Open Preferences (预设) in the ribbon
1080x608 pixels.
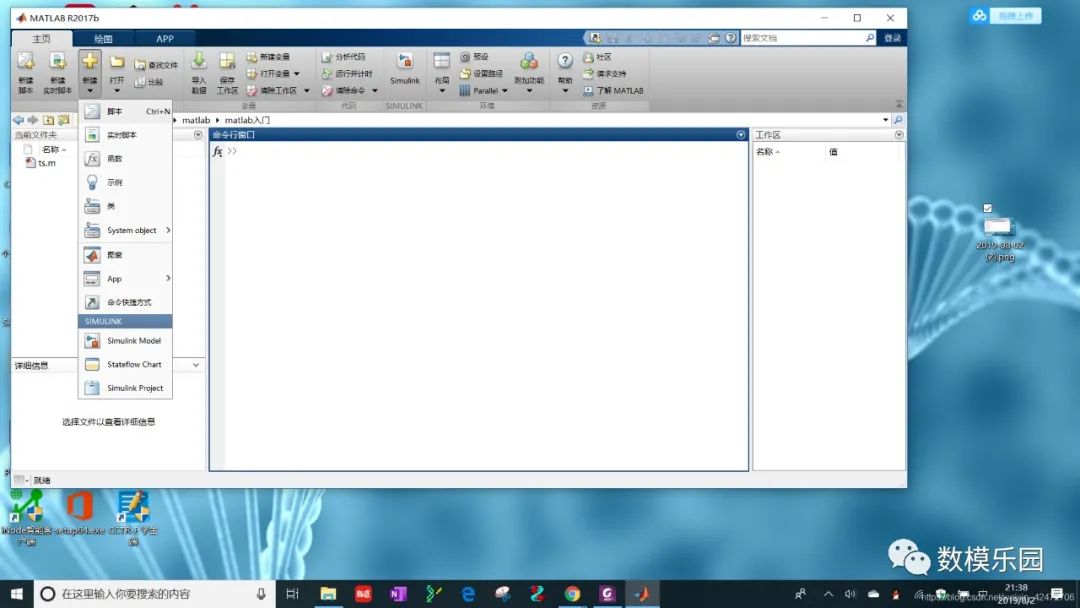pos(474,56)
